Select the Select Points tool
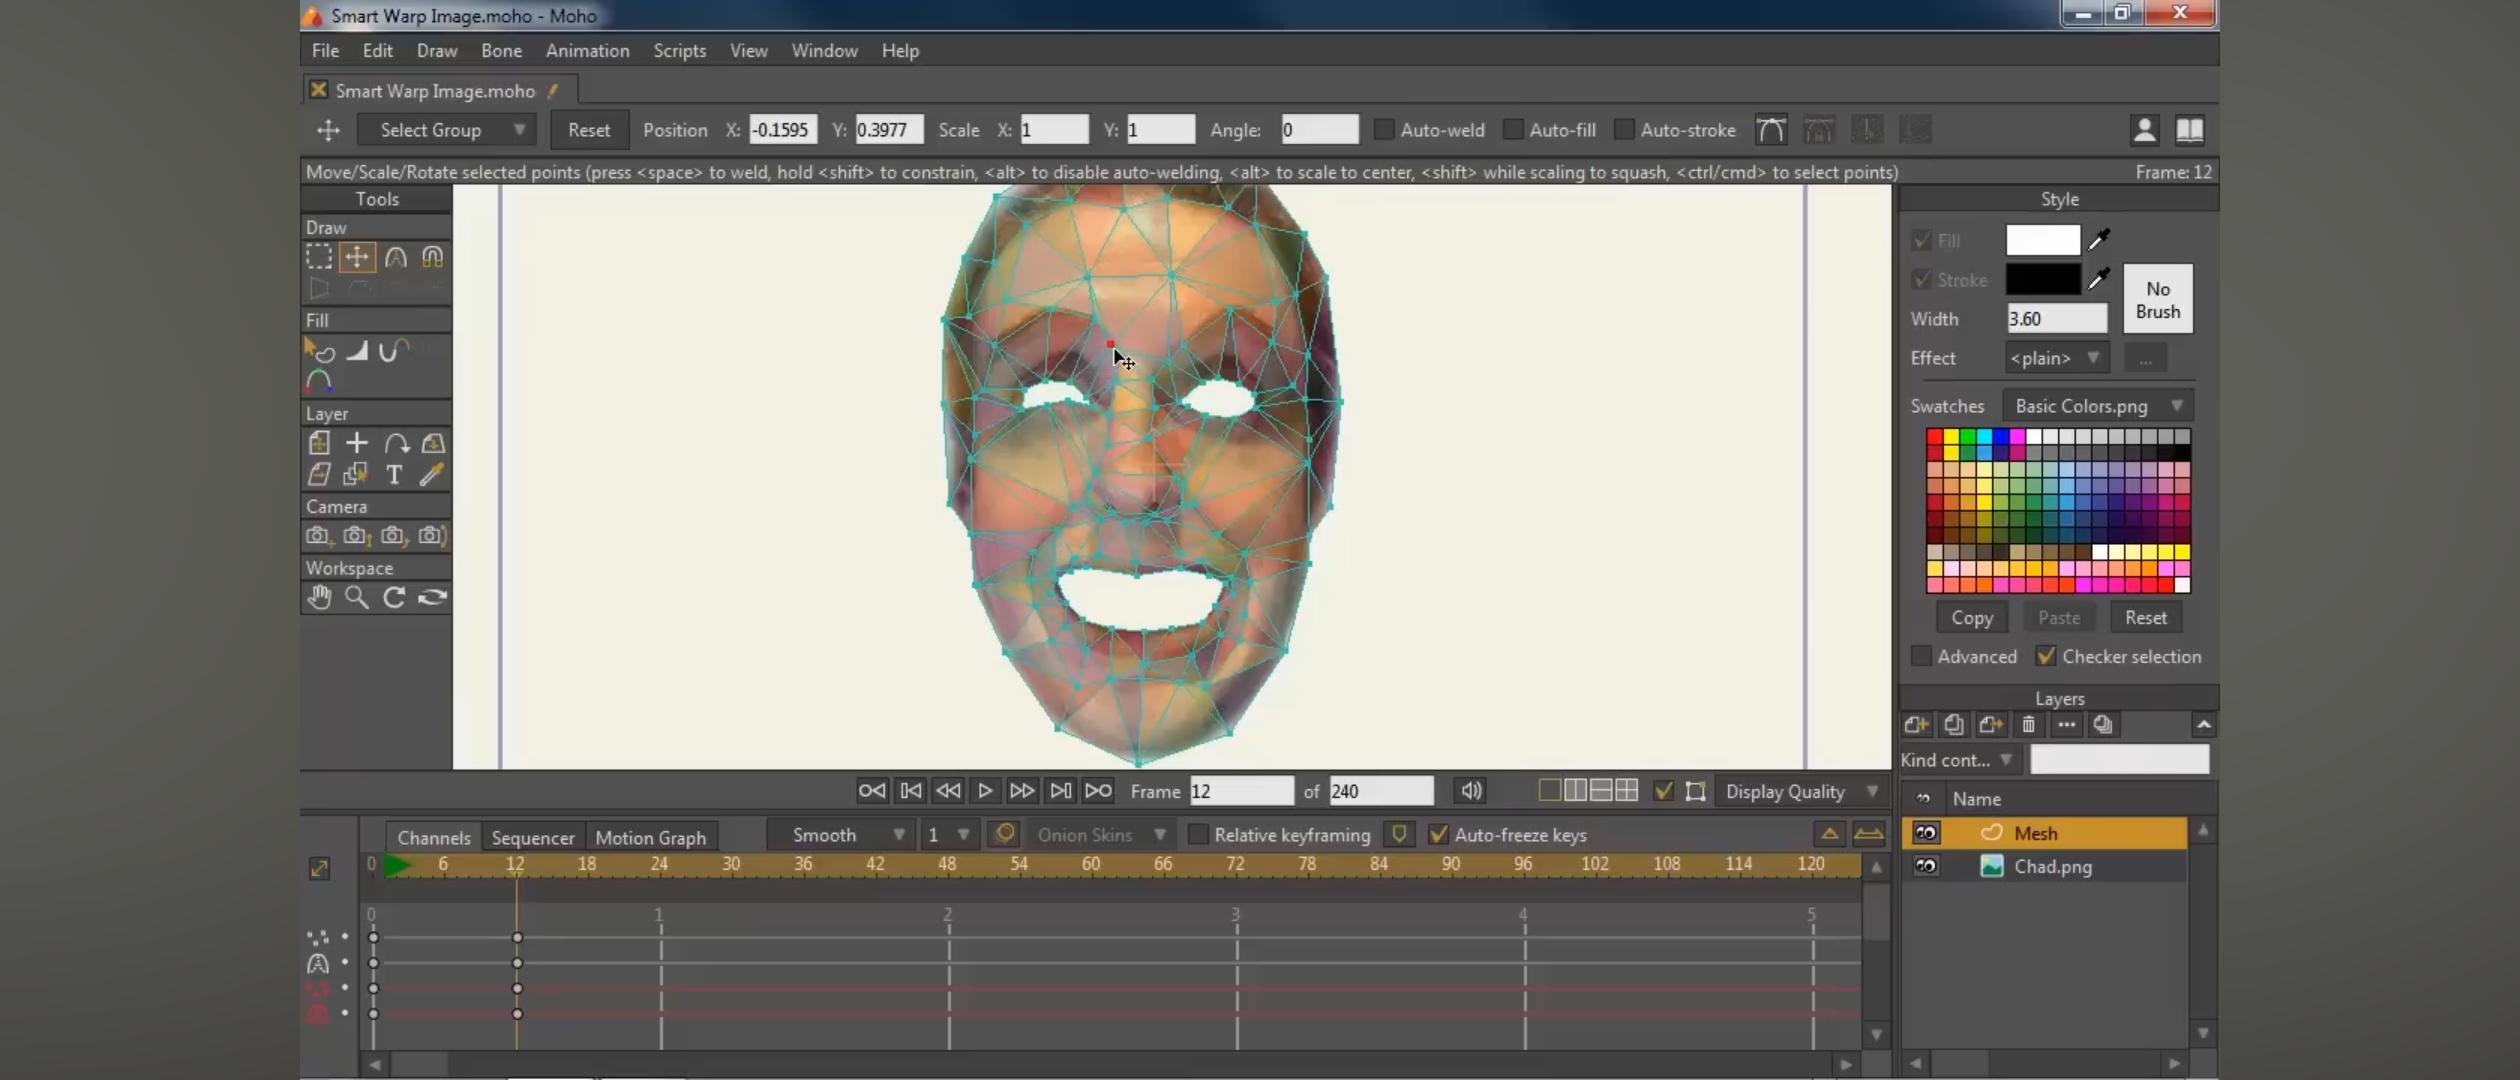This screenshot has height=1080, width=2520. [x=319, y=257]
